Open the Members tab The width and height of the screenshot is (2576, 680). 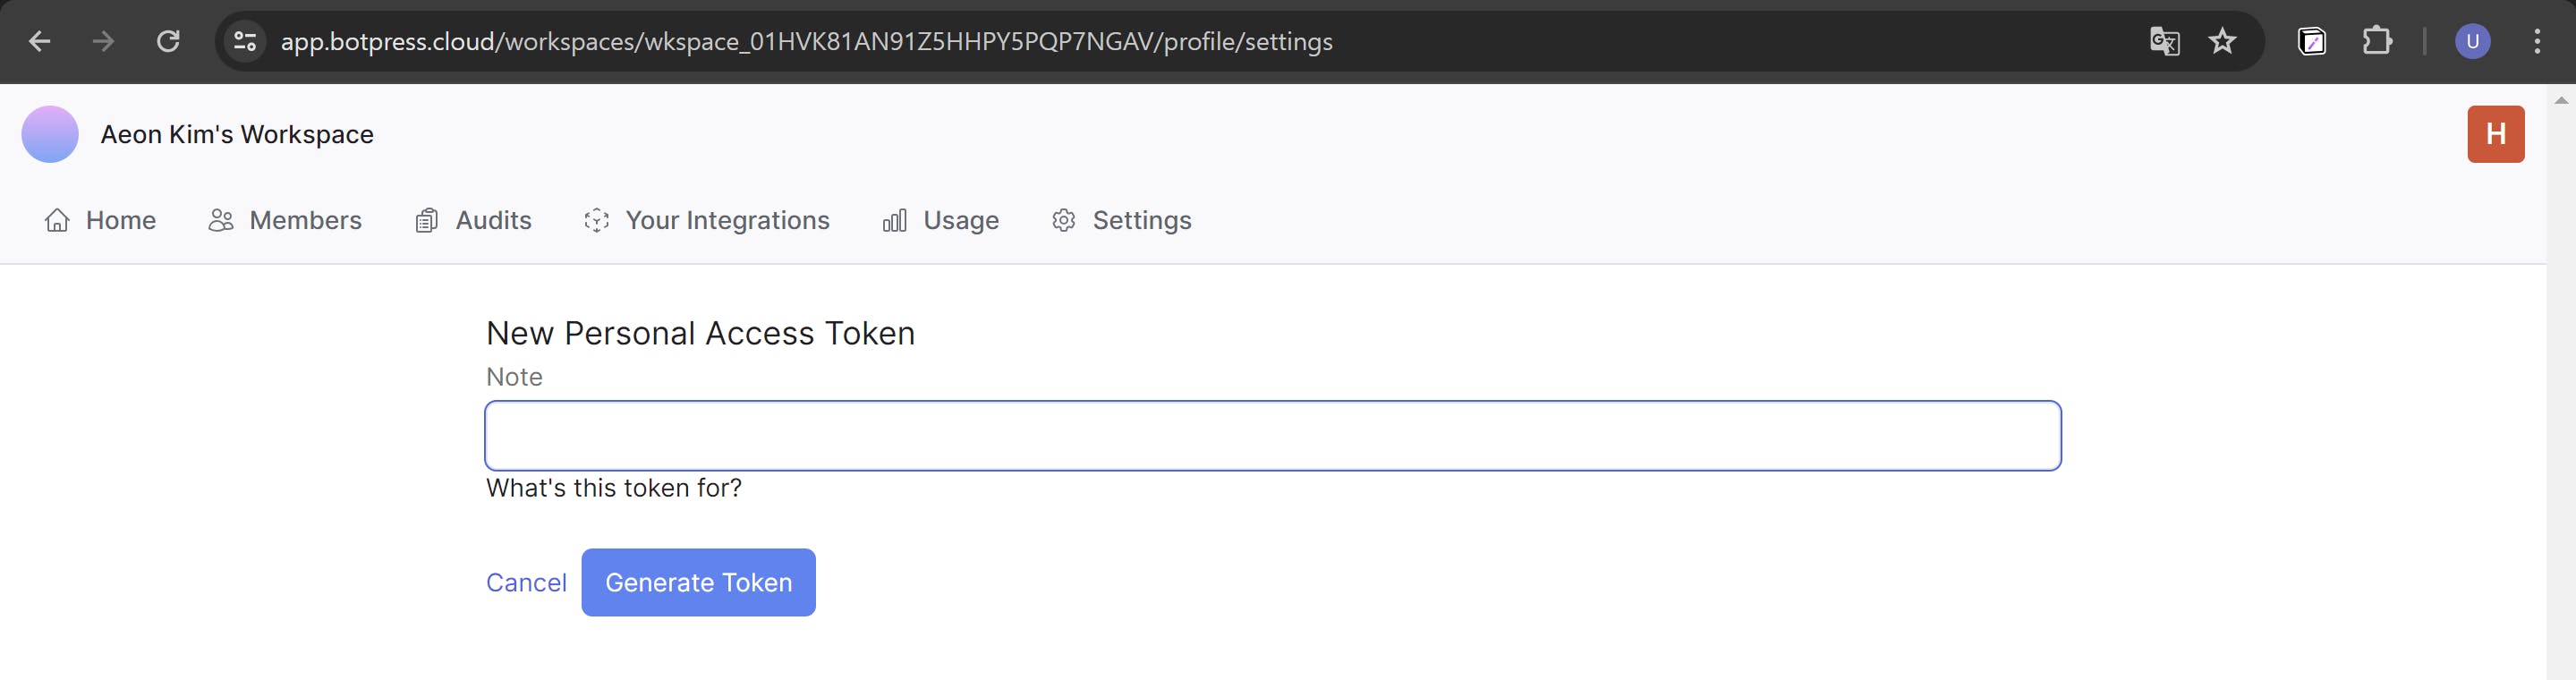click(286, 220)
